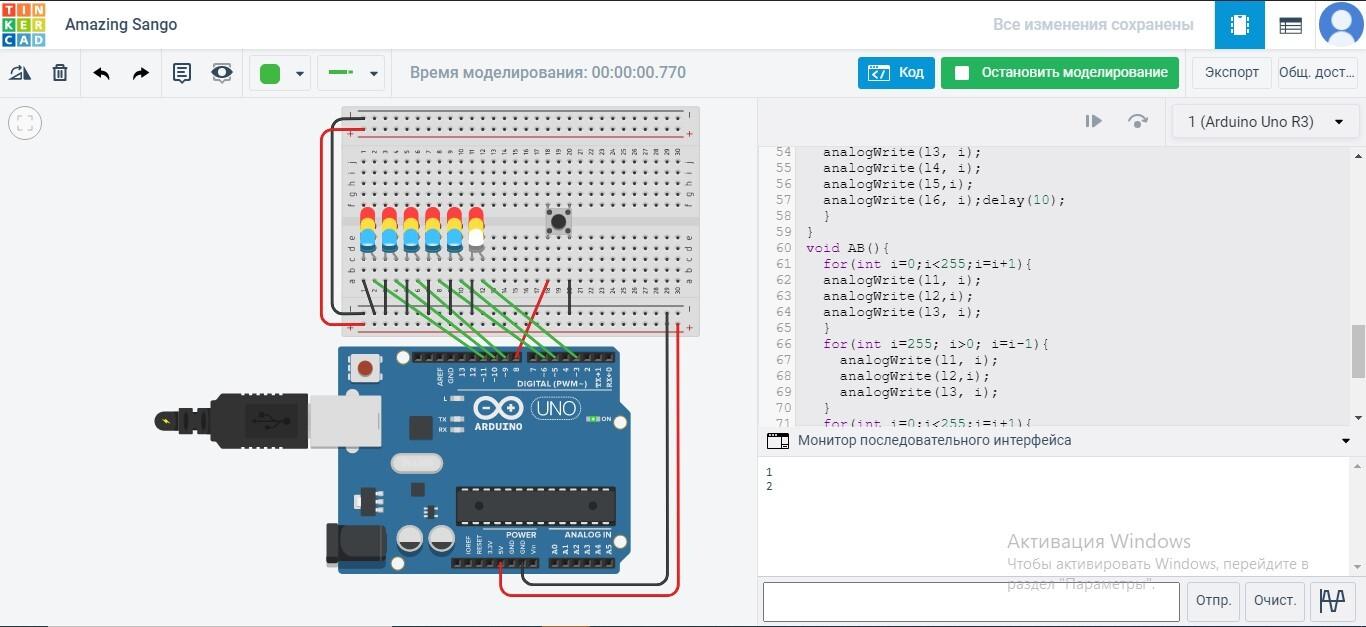The height and width of the screenshot is (627, 1366).
Task: Redo the last action
Action: click(141, 73)
